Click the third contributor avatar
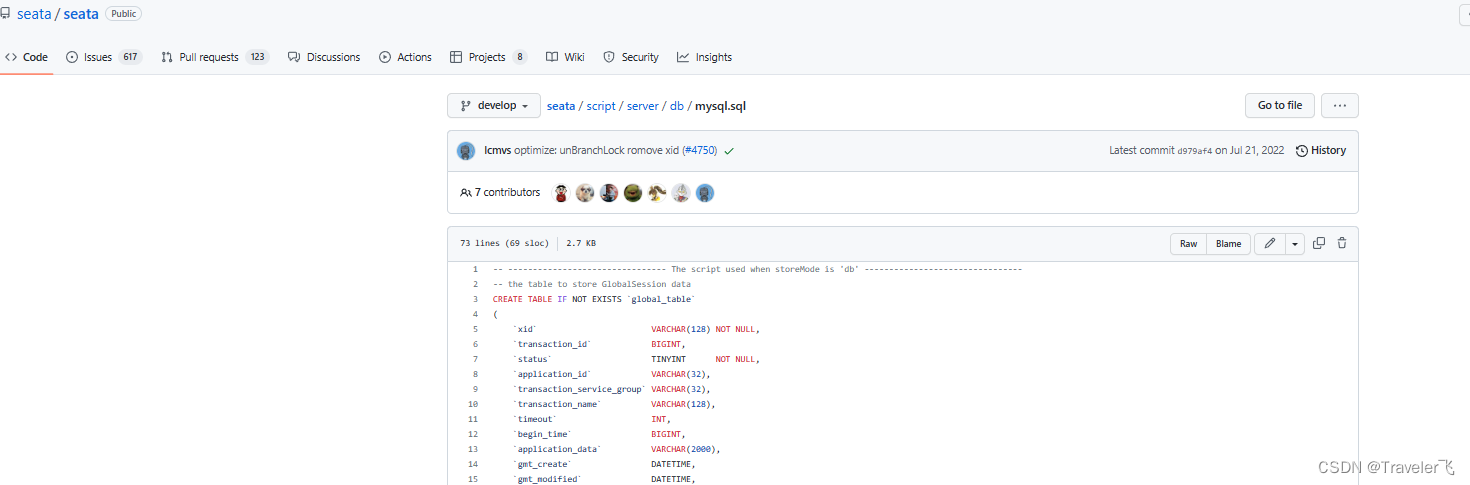The height and width of the screenshot is (485, 1470). (x=609, y=193)
